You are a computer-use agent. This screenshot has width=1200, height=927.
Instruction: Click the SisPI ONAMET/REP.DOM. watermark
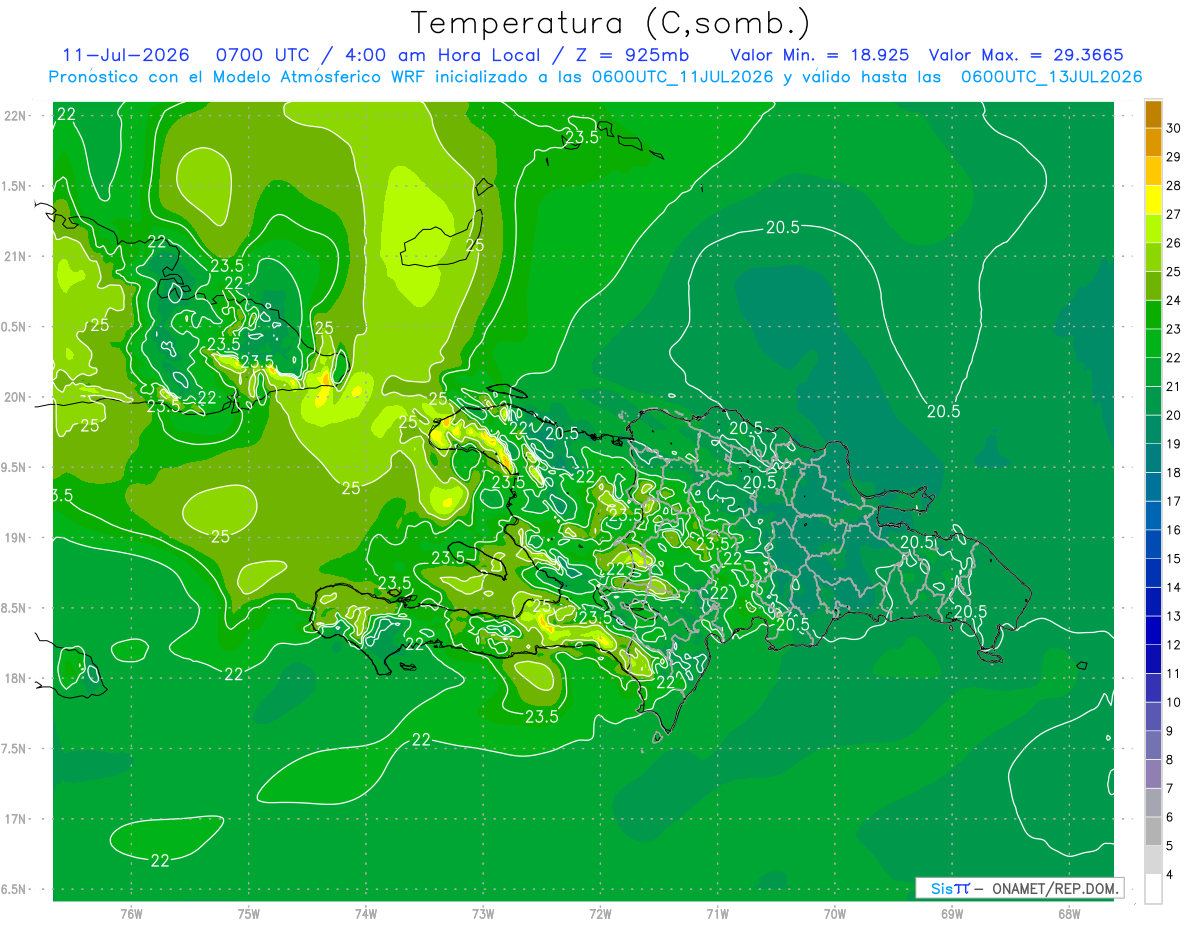[x=1020, y=888]
